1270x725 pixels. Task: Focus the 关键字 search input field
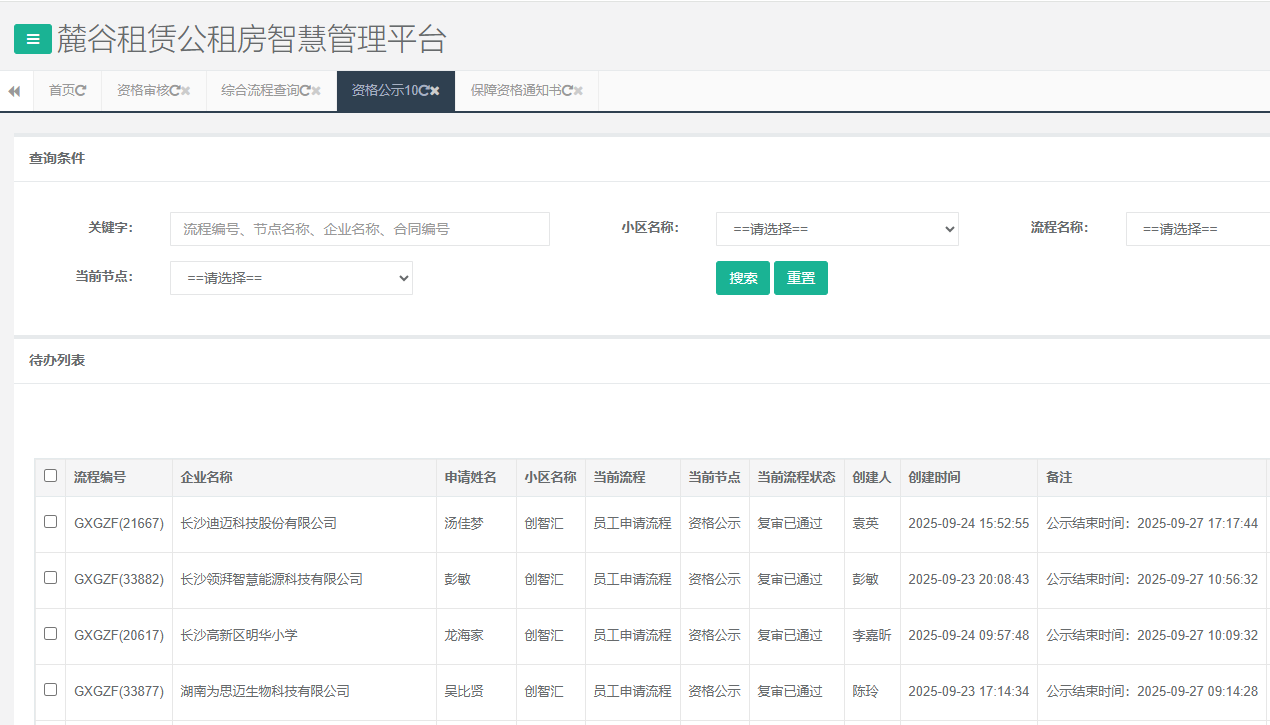tap(359, 229)
